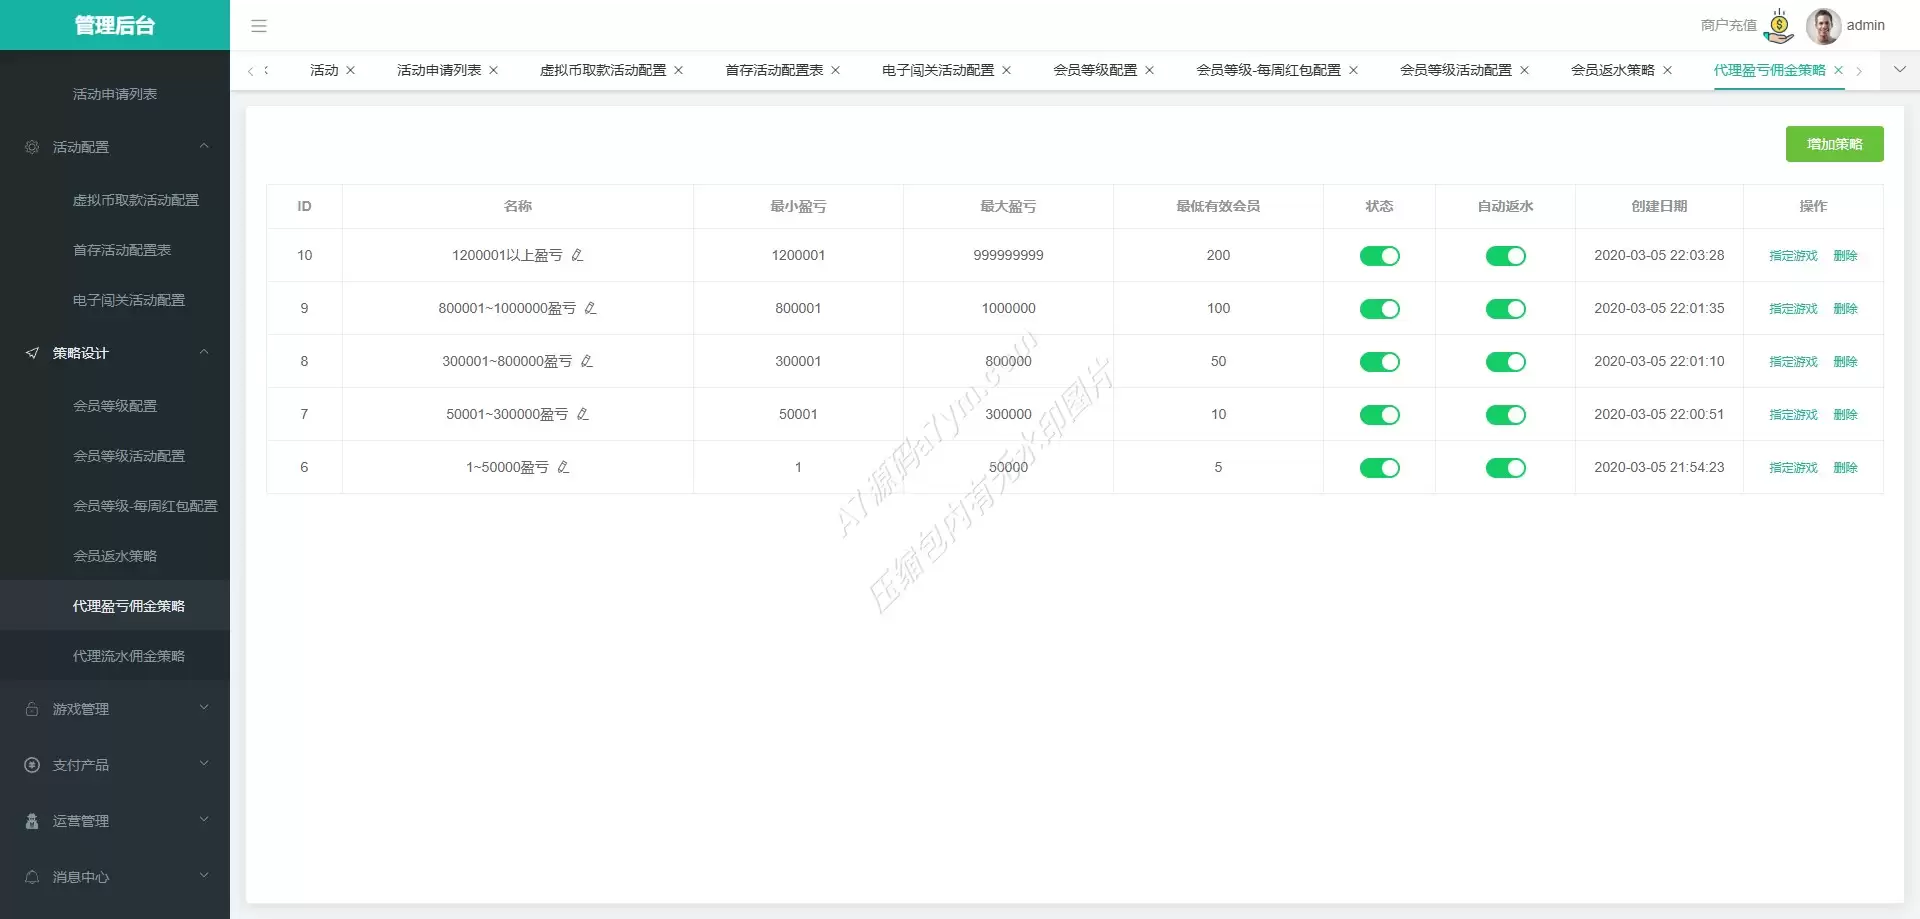
Task: Click 指定游戏 link for ID 9 row
Action: coord(1793,309)
